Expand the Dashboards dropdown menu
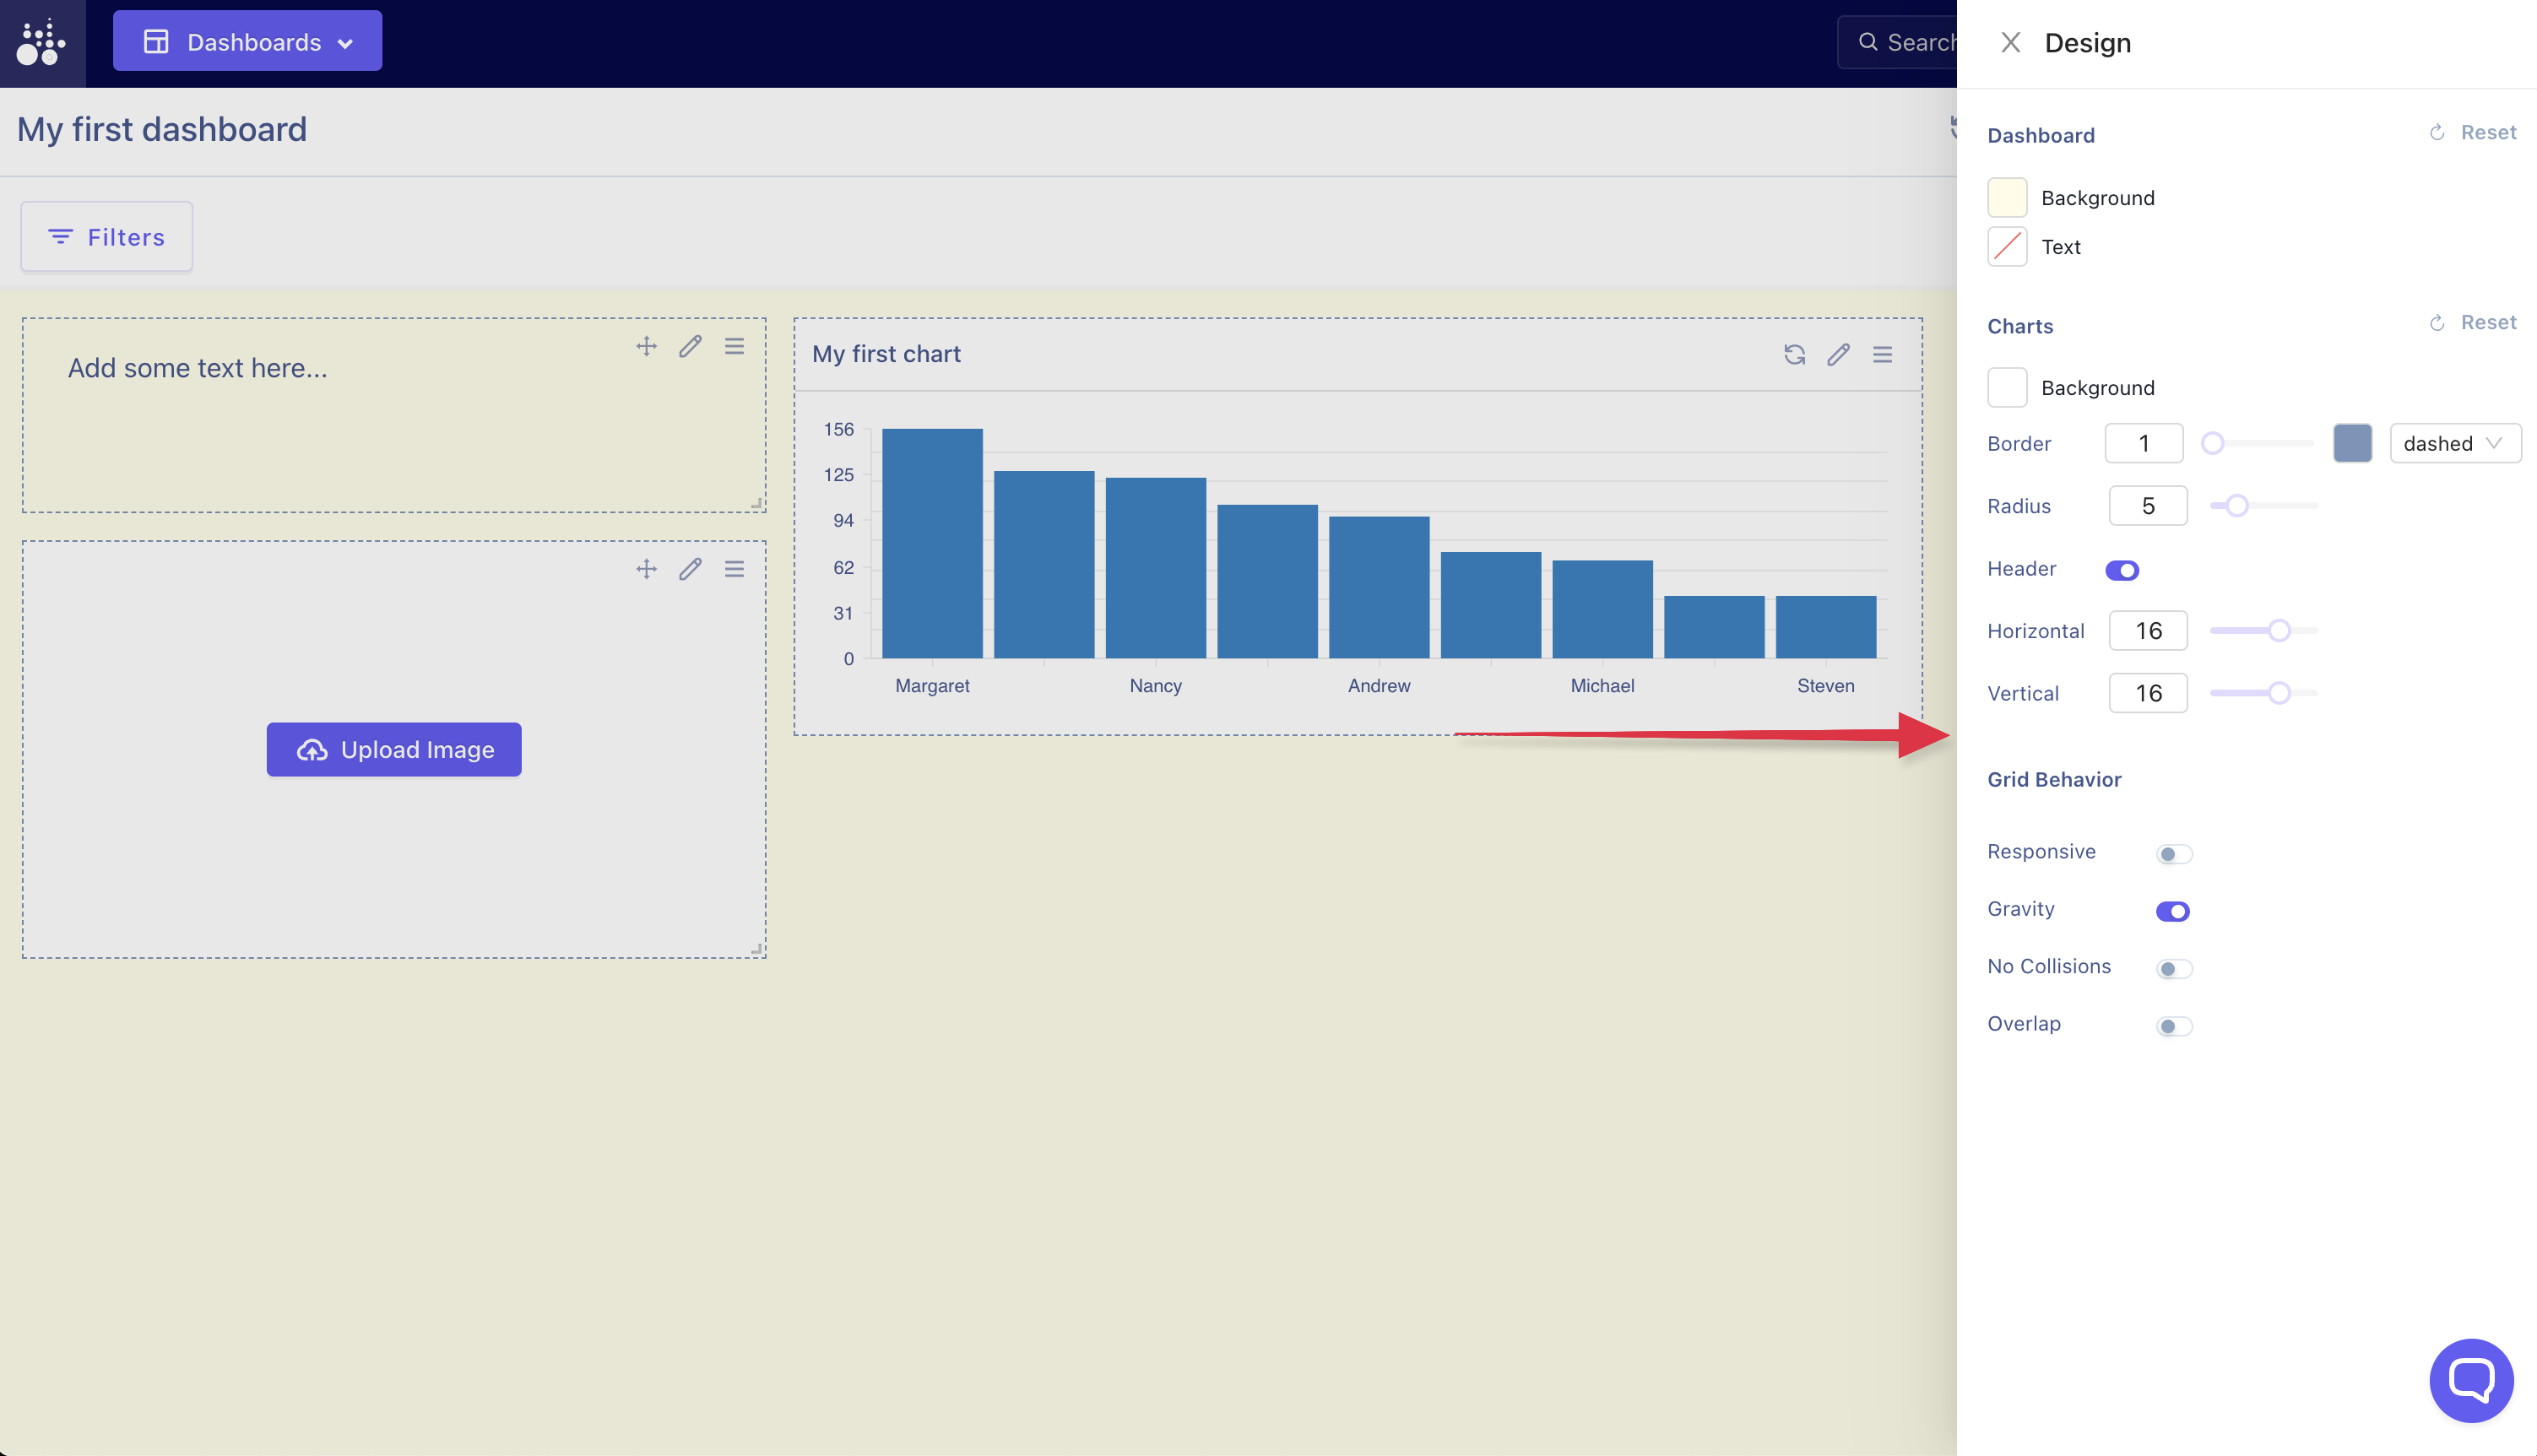Screen dimensions: 2537x1456 (x=247, y=41)
